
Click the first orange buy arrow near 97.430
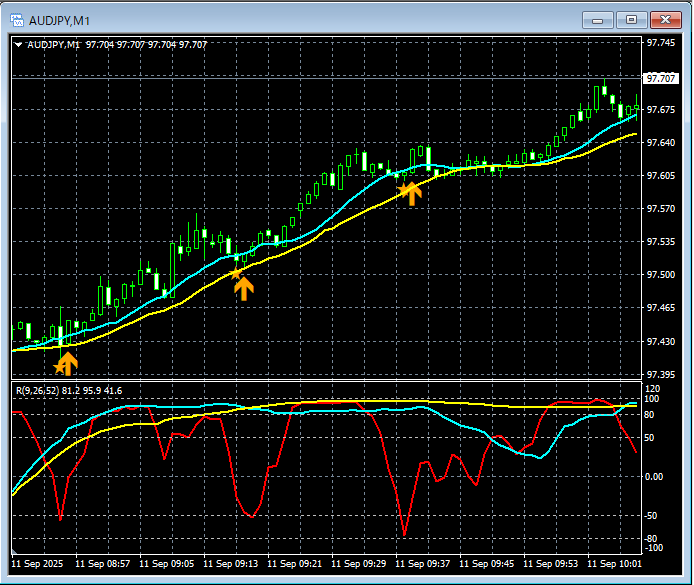[67, 361]
